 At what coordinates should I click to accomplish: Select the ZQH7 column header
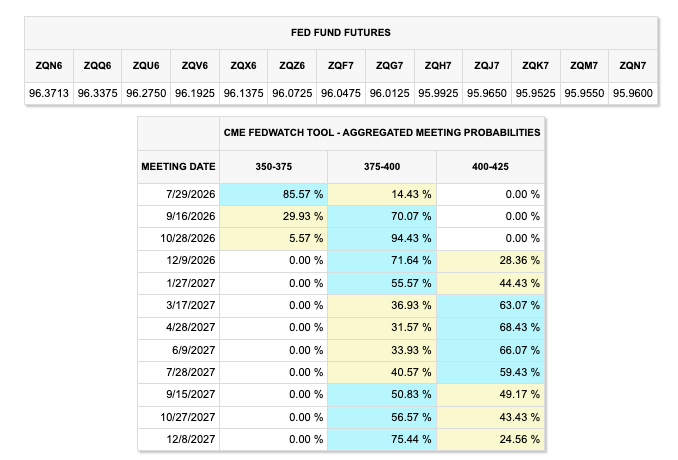pyautogui.click(x=438, y=66)
